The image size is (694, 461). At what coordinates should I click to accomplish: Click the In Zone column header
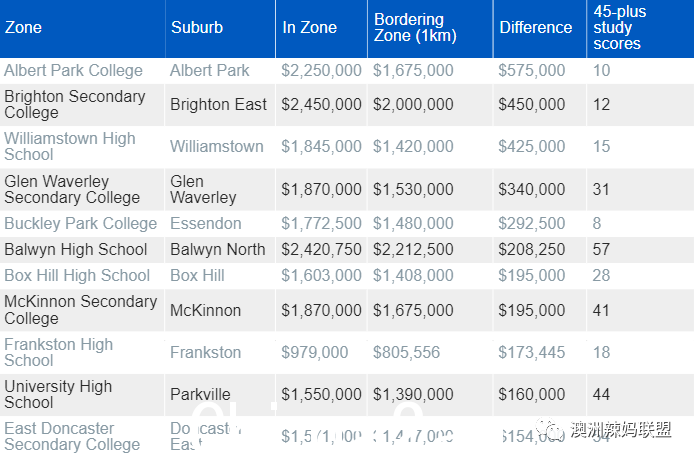pos(309,27)
